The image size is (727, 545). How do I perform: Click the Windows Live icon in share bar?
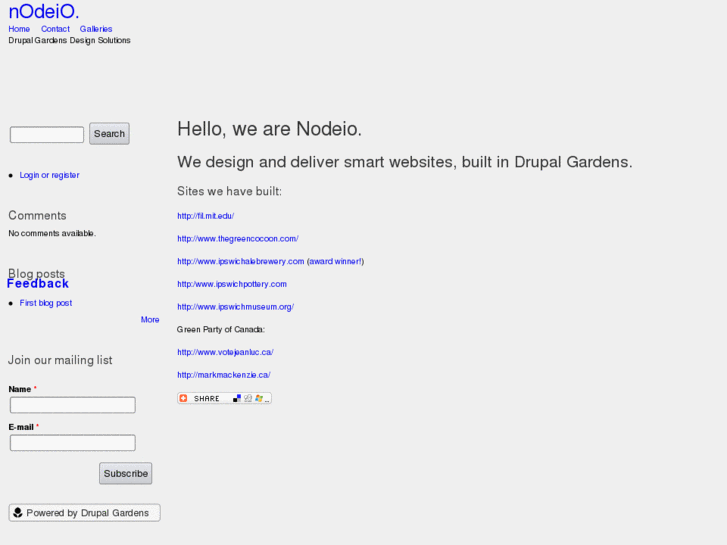[259, 398]
